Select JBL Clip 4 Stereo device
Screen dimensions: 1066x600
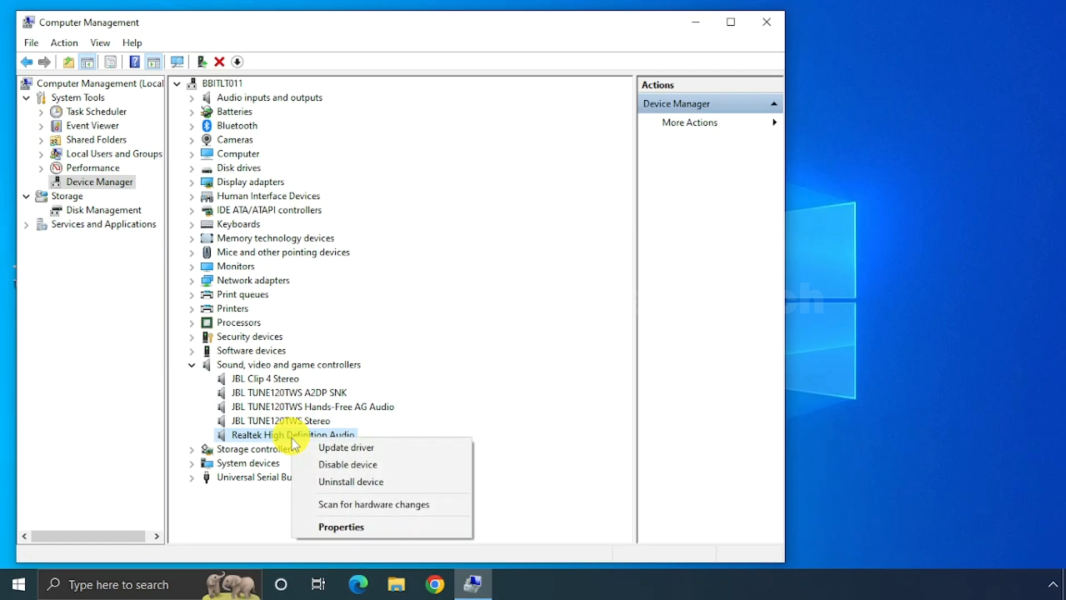[264, 379]
